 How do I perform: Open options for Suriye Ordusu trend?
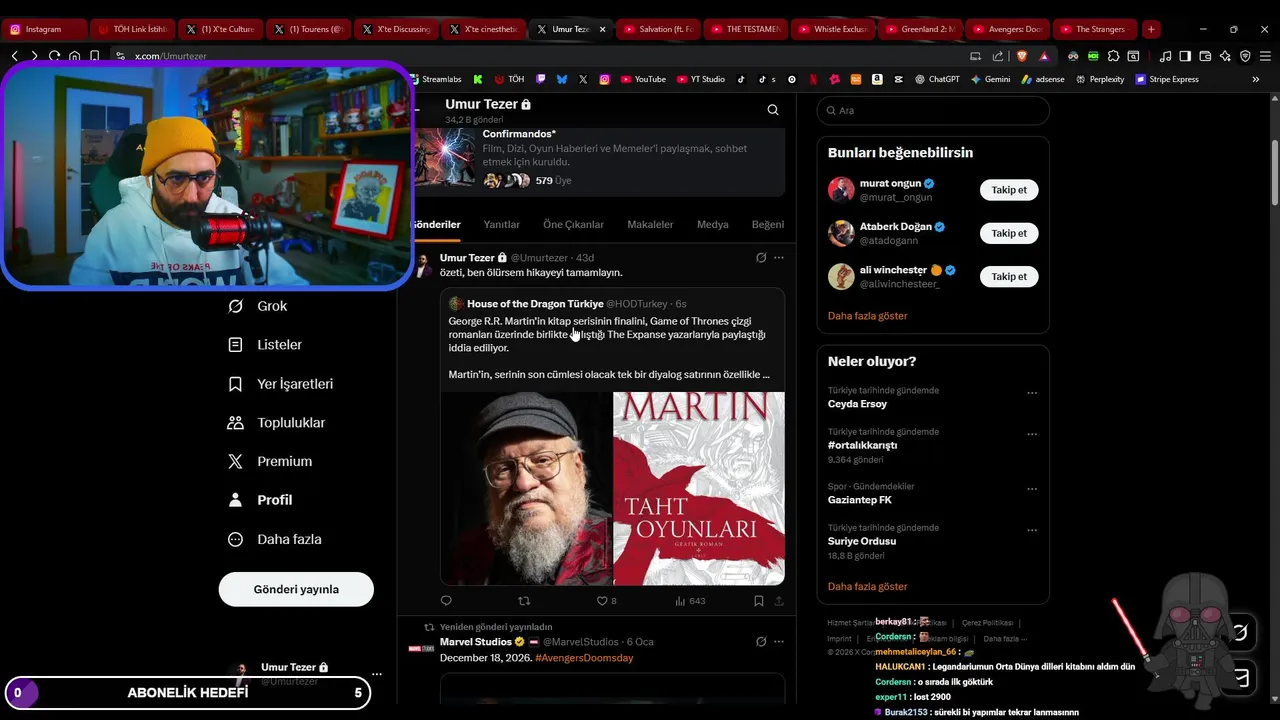coord(1032,530)
